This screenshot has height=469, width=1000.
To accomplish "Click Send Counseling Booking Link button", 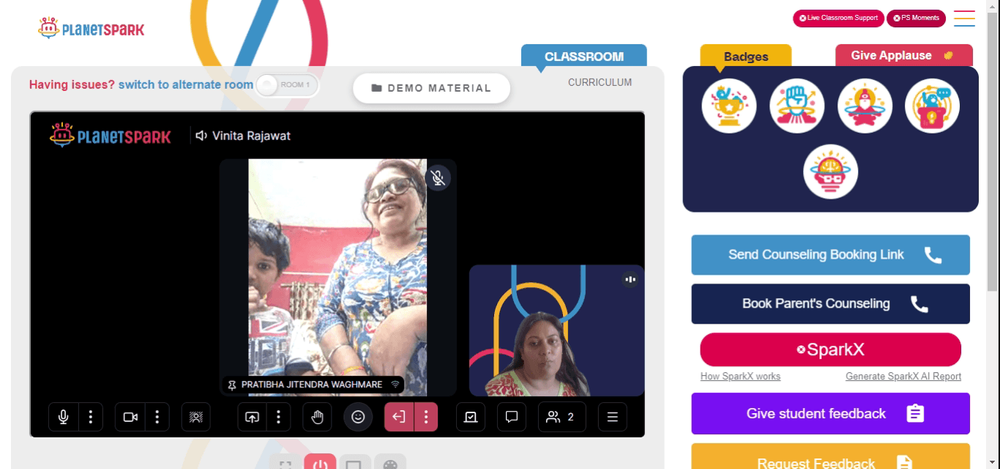I will tap(830, 255).
